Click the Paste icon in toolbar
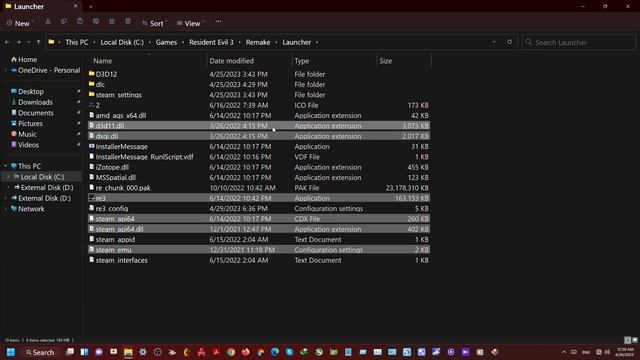Image resolution: width=640 pixels, height=360 pixels. (x=80, y=22)
